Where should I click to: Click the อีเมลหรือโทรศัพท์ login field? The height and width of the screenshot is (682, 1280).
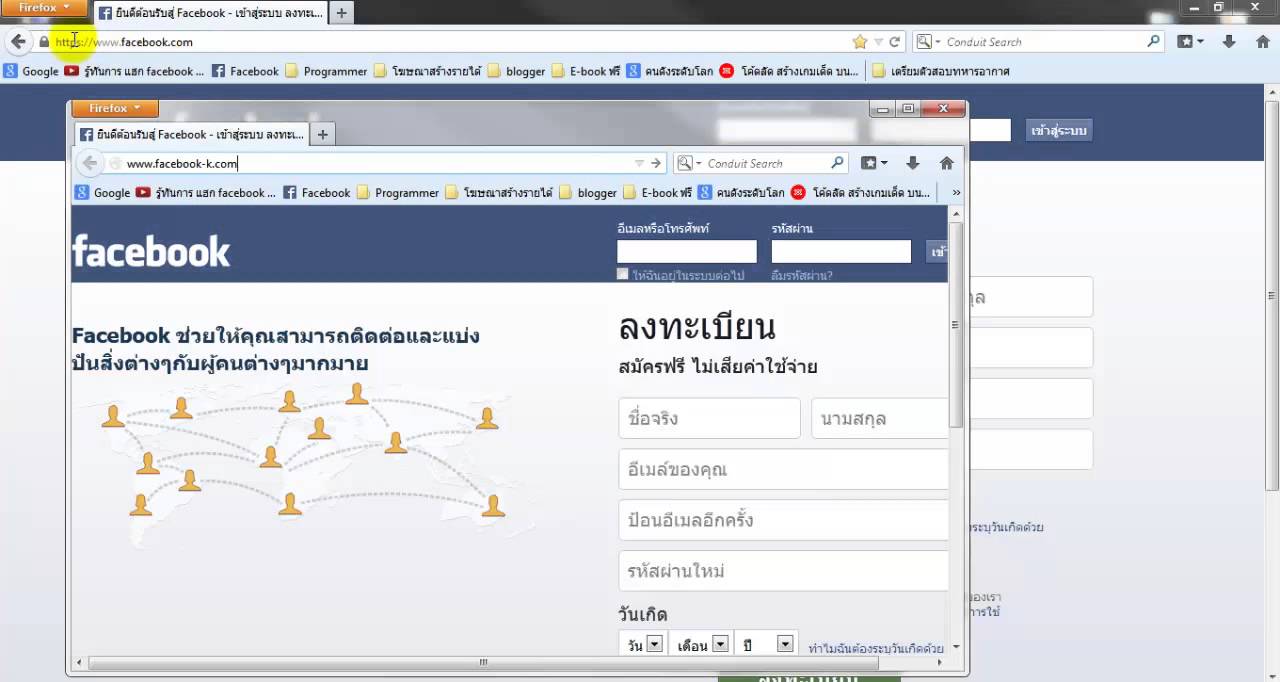pyautogui.click(x=687, y=251)
